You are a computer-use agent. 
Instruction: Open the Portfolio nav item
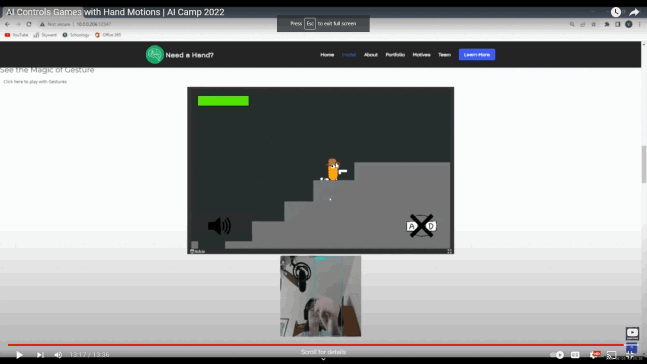395,54
